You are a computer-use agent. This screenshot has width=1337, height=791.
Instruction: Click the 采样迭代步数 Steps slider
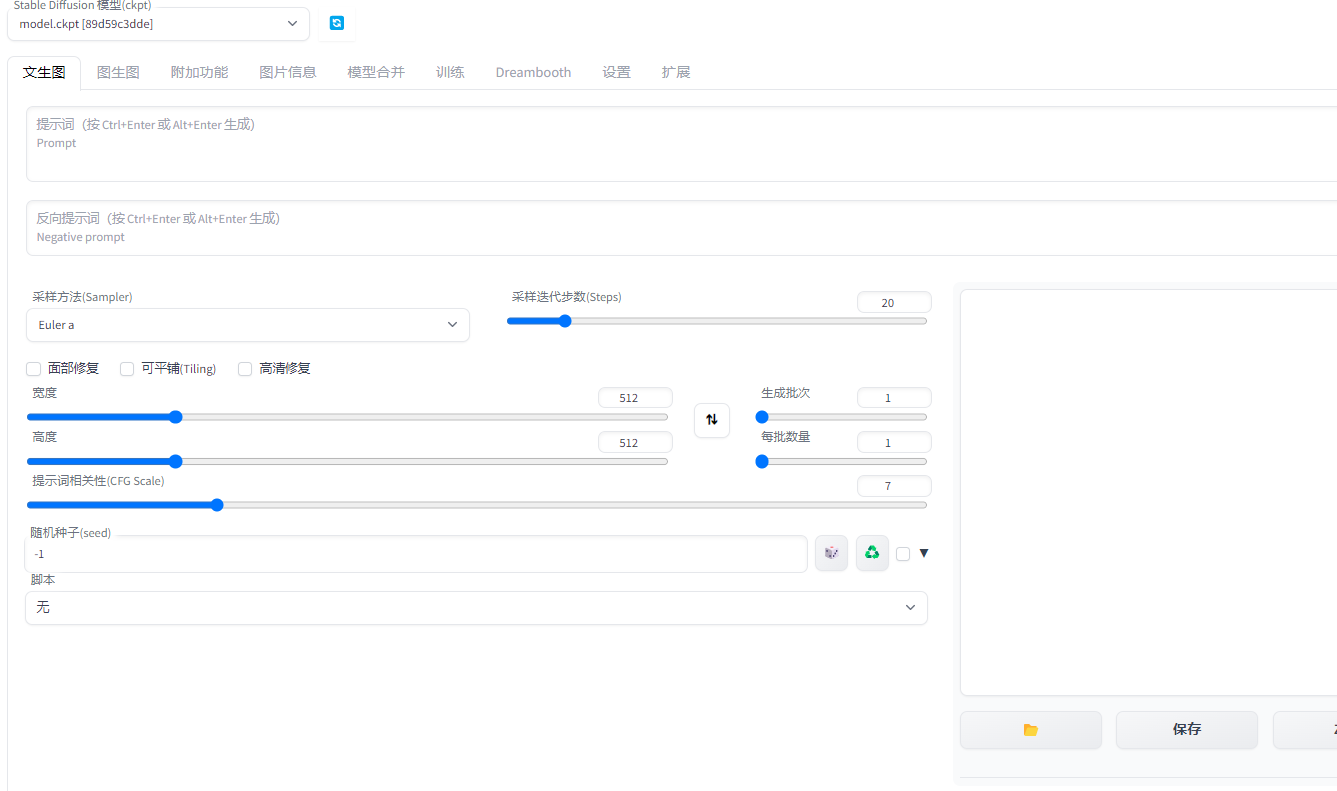pyautogui.click(x=716, y=321)
